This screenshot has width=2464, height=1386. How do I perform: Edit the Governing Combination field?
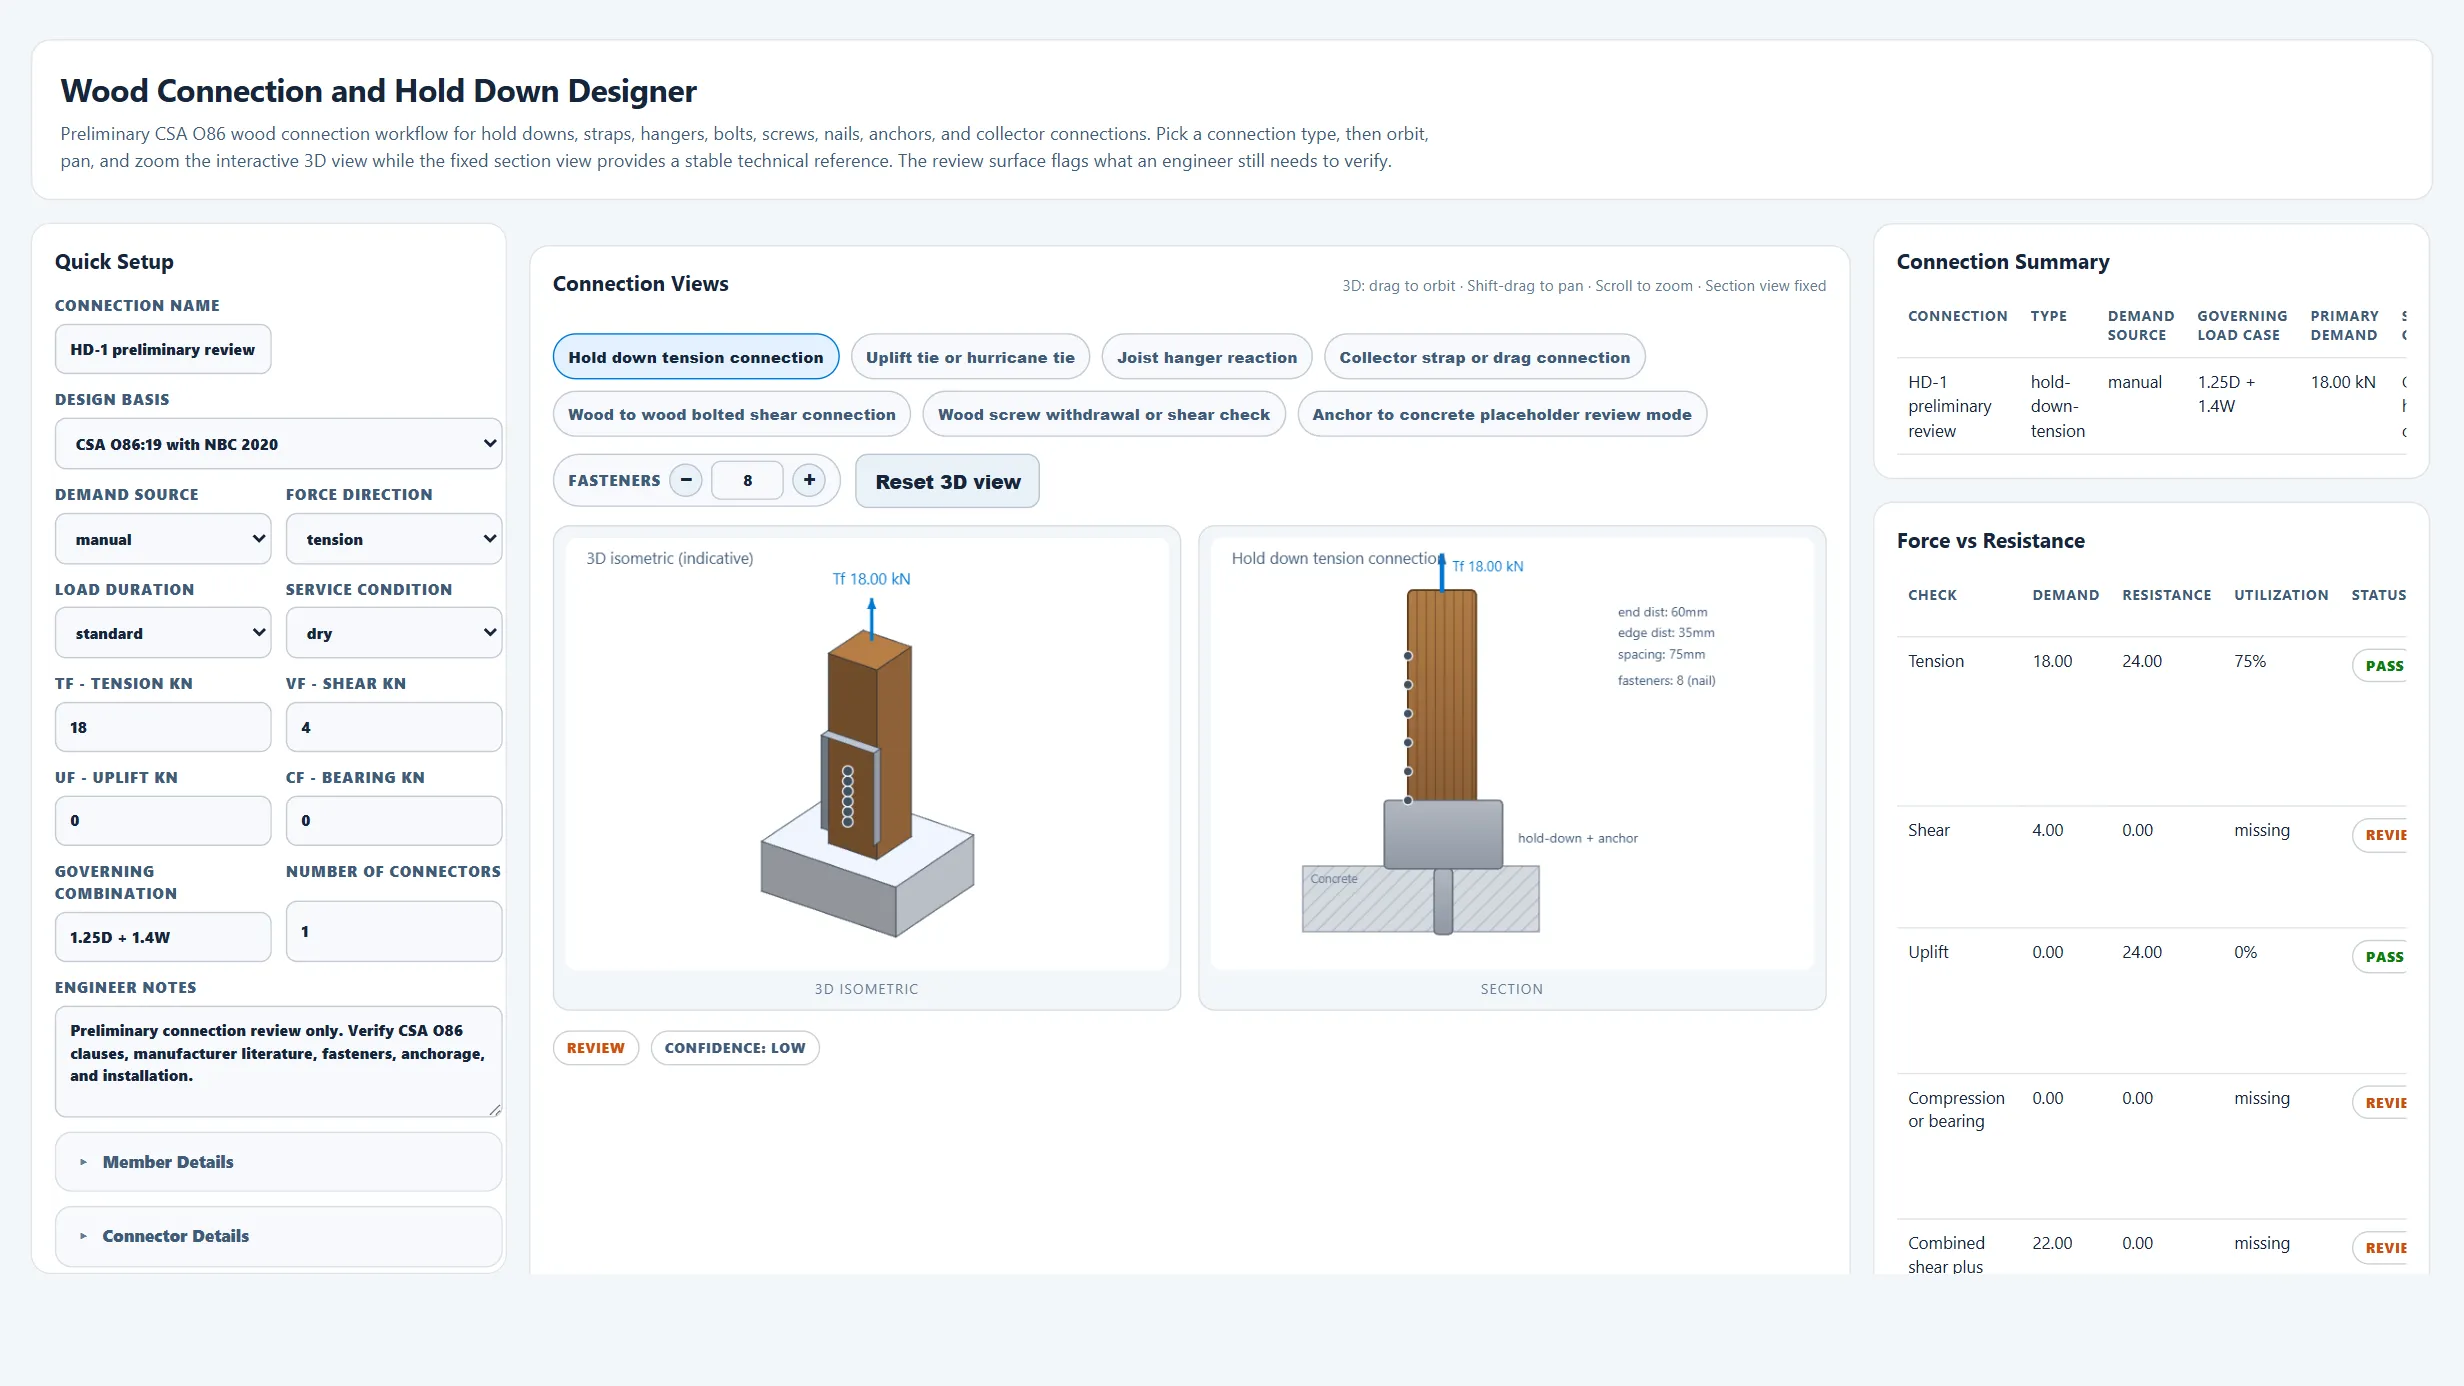tap(163, 937)
